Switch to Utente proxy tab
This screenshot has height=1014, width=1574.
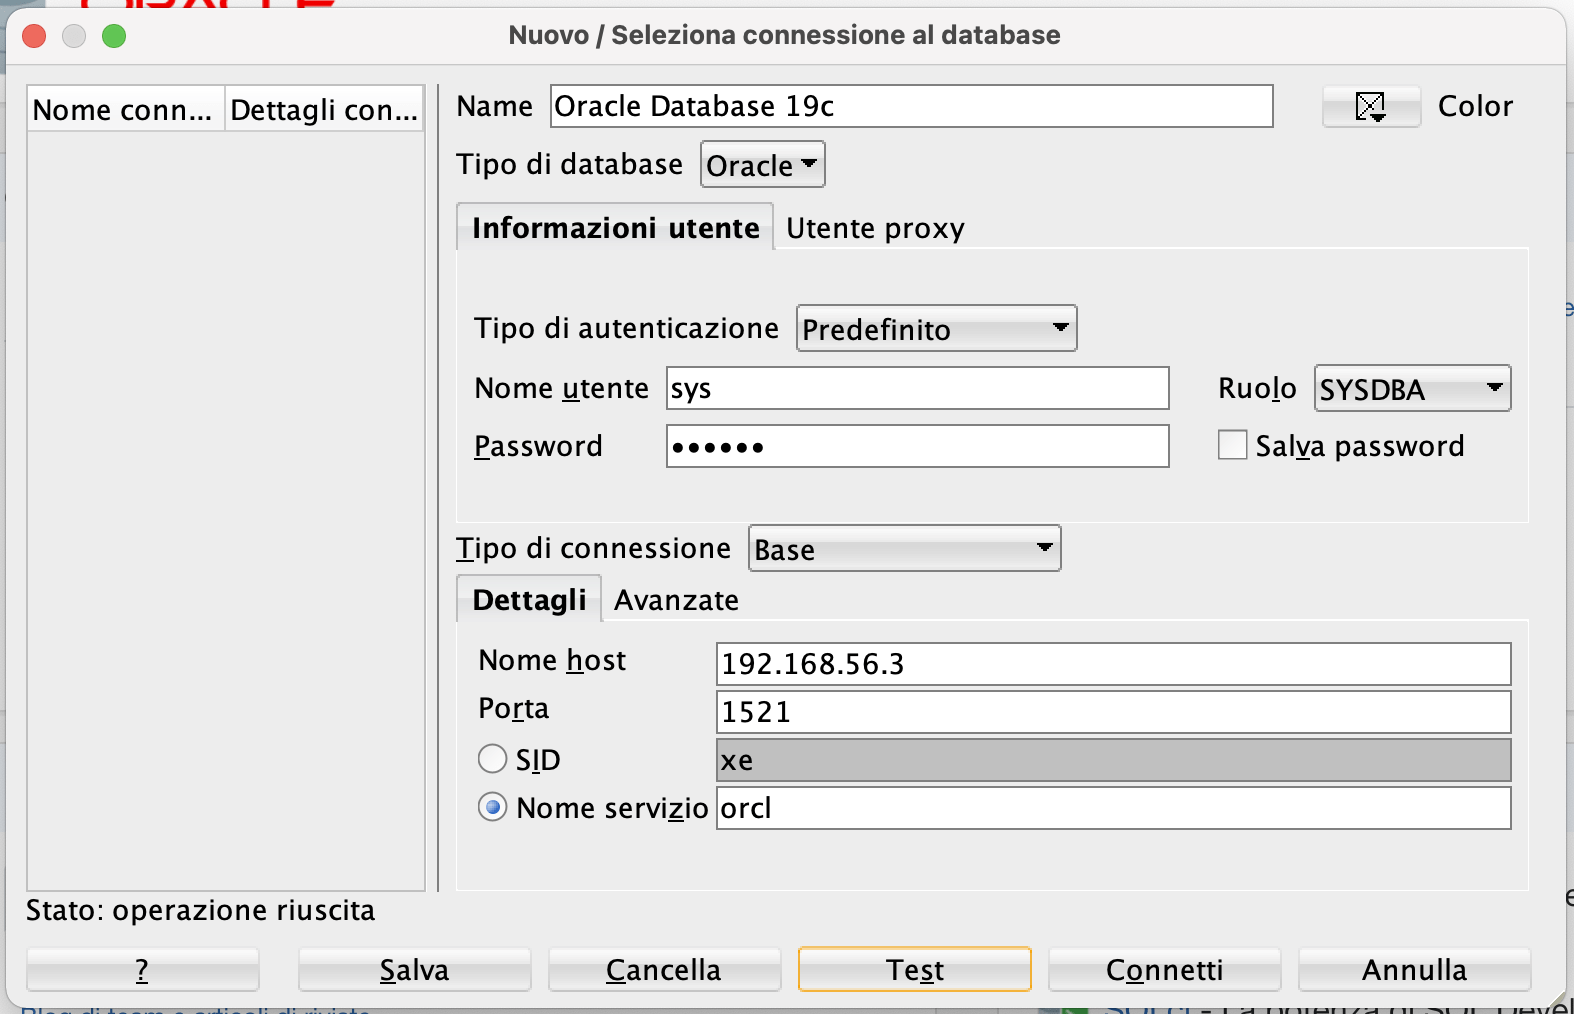pos(875,228)
